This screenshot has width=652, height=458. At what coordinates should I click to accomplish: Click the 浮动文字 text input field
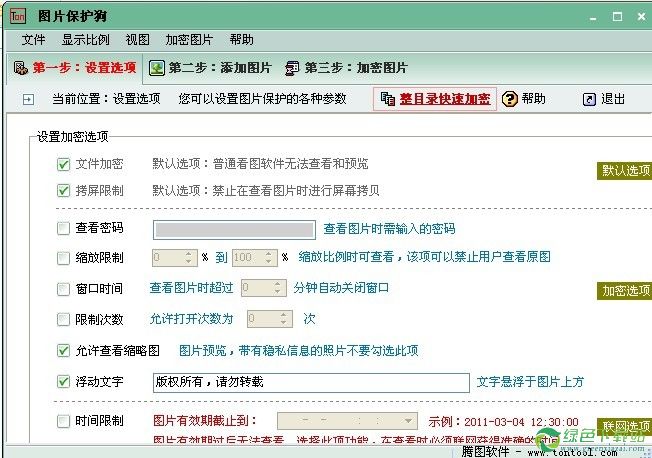[309, 382]
